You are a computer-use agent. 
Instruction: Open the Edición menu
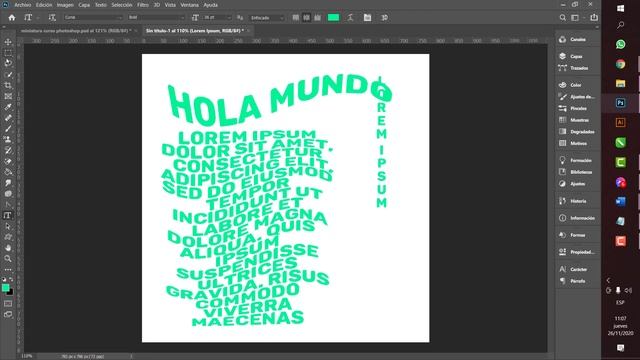click(44, 5)
